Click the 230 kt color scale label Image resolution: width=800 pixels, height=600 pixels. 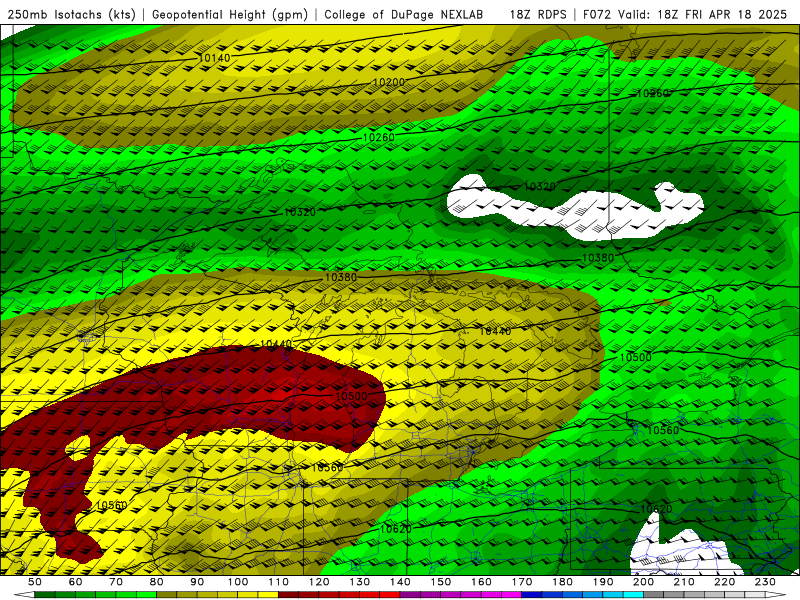765,582
